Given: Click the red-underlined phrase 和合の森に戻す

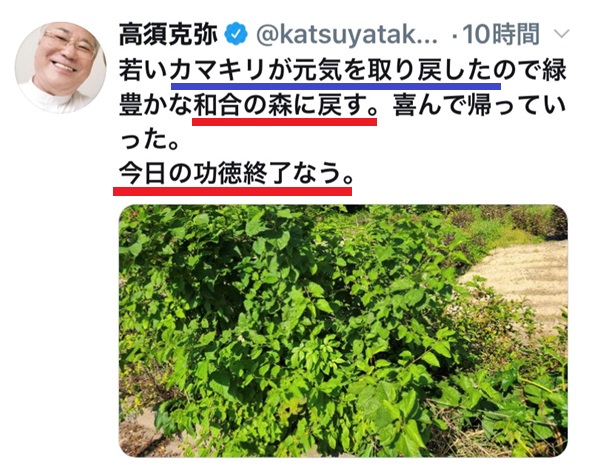Looking at the screenshot, I should pyautogui.click(x=281, y=105).
